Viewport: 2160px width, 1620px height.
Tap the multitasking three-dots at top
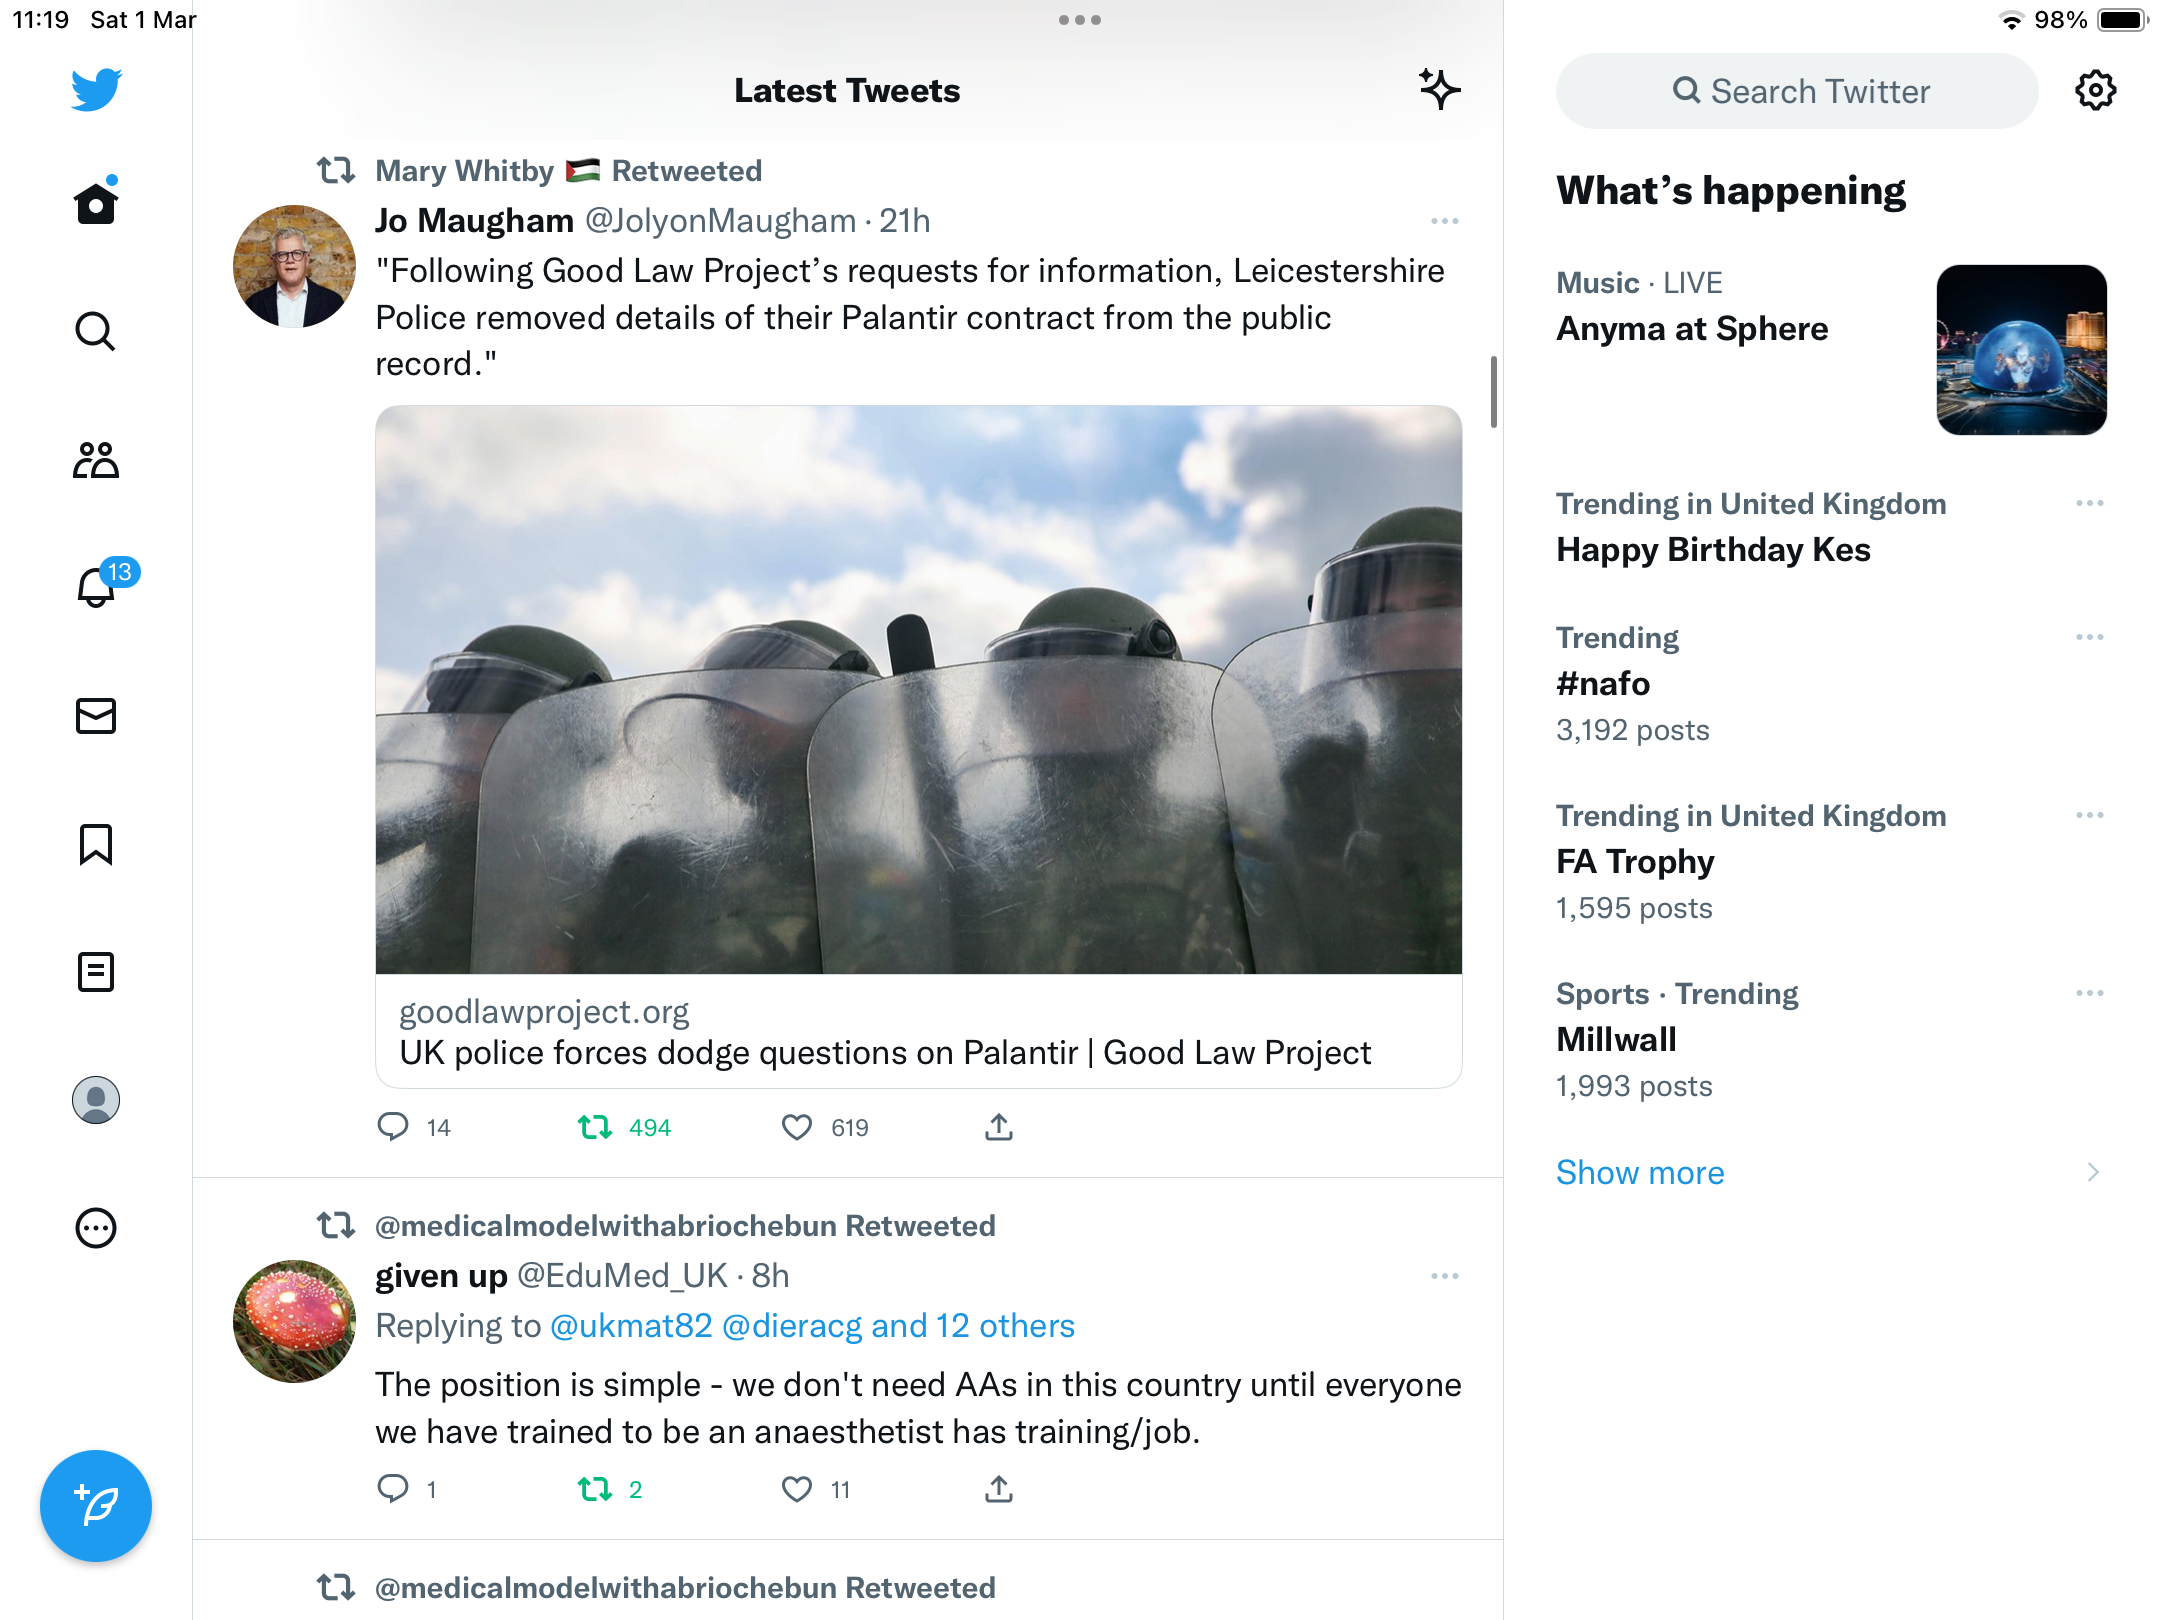click(x=1080, y=20)
